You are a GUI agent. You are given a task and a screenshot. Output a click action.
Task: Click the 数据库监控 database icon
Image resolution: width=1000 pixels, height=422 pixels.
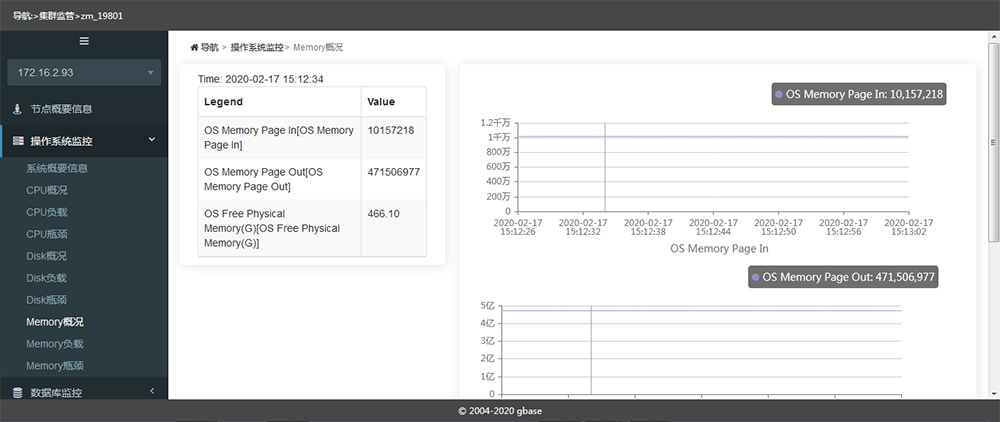coord(18,393)
